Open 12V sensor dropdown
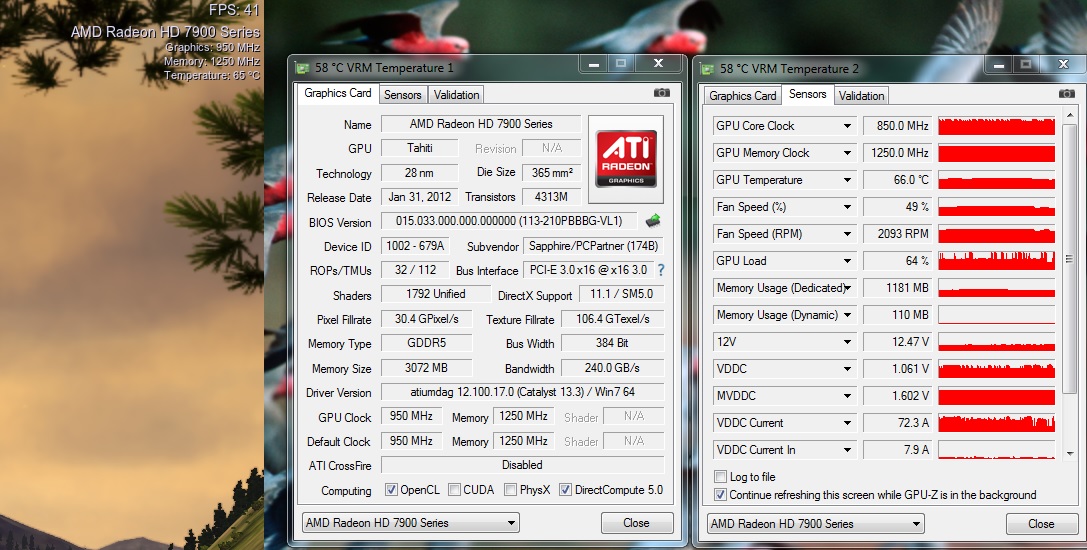1087x550 pixels. (847, 342)
